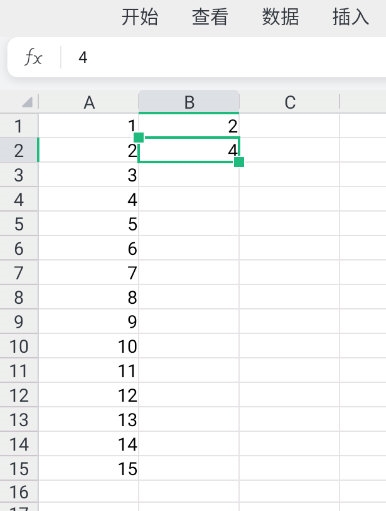Viewport: 386px width, 511px height.
Task: Click empty cell B8
Action: 189,297
